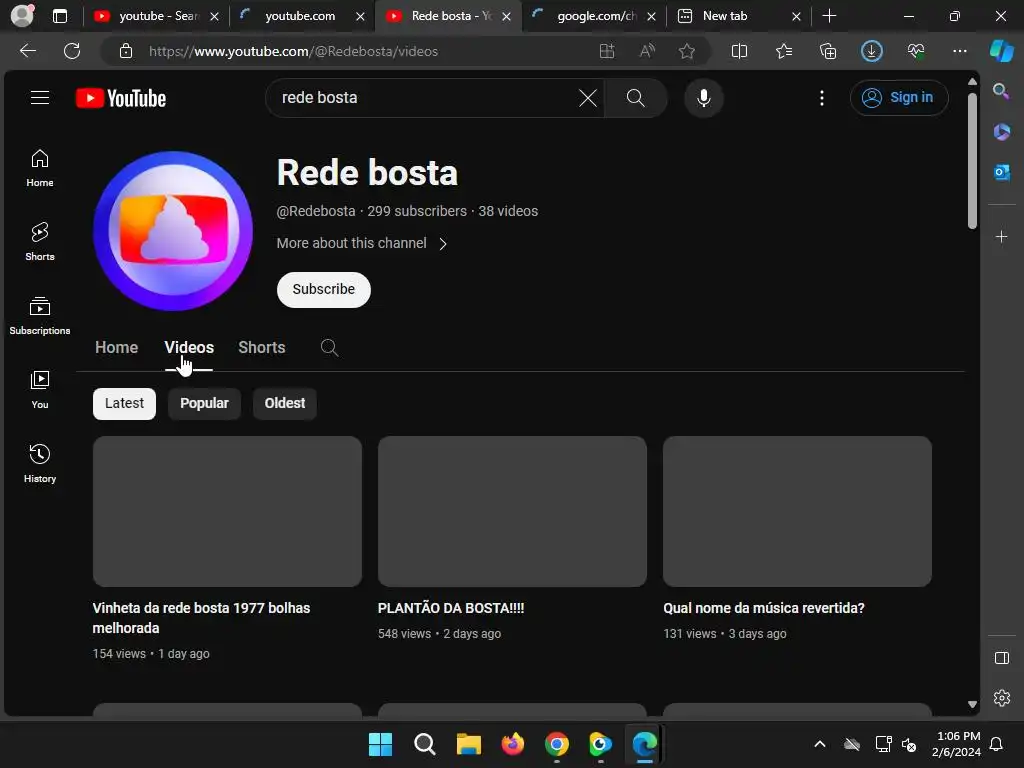Click the YouTube logo
This screenshot has height=768, width=1024.
click(x=121, y=98)
